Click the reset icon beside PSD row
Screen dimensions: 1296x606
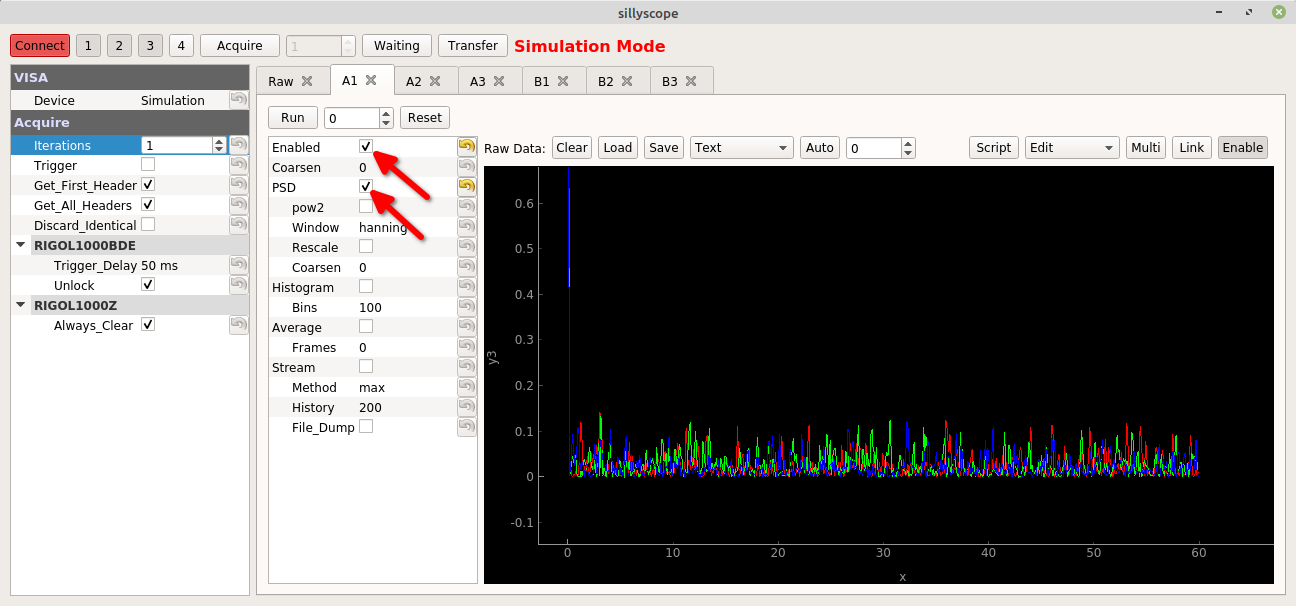[x=466, y=186]
